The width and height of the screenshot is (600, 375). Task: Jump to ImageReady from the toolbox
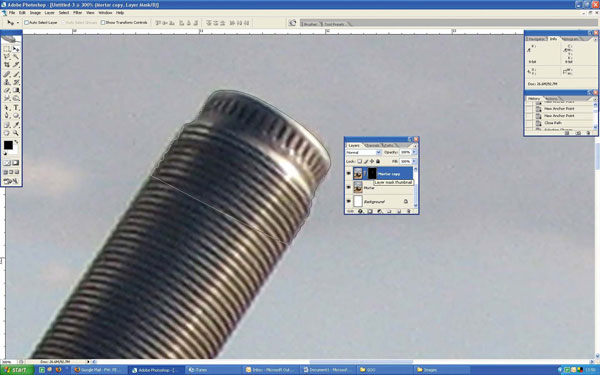click(11, 181)
